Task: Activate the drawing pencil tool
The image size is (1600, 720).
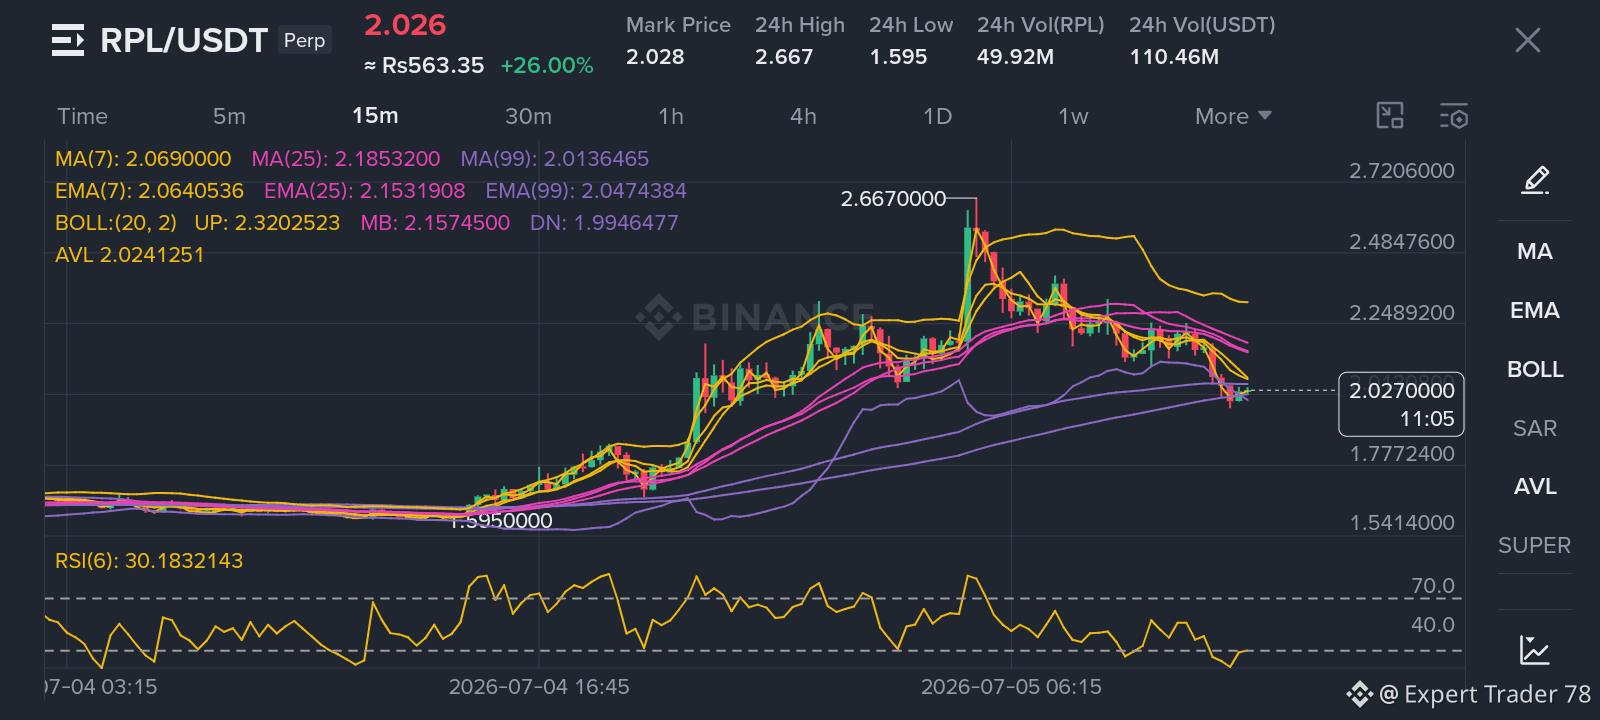Action: (1535, 180)
